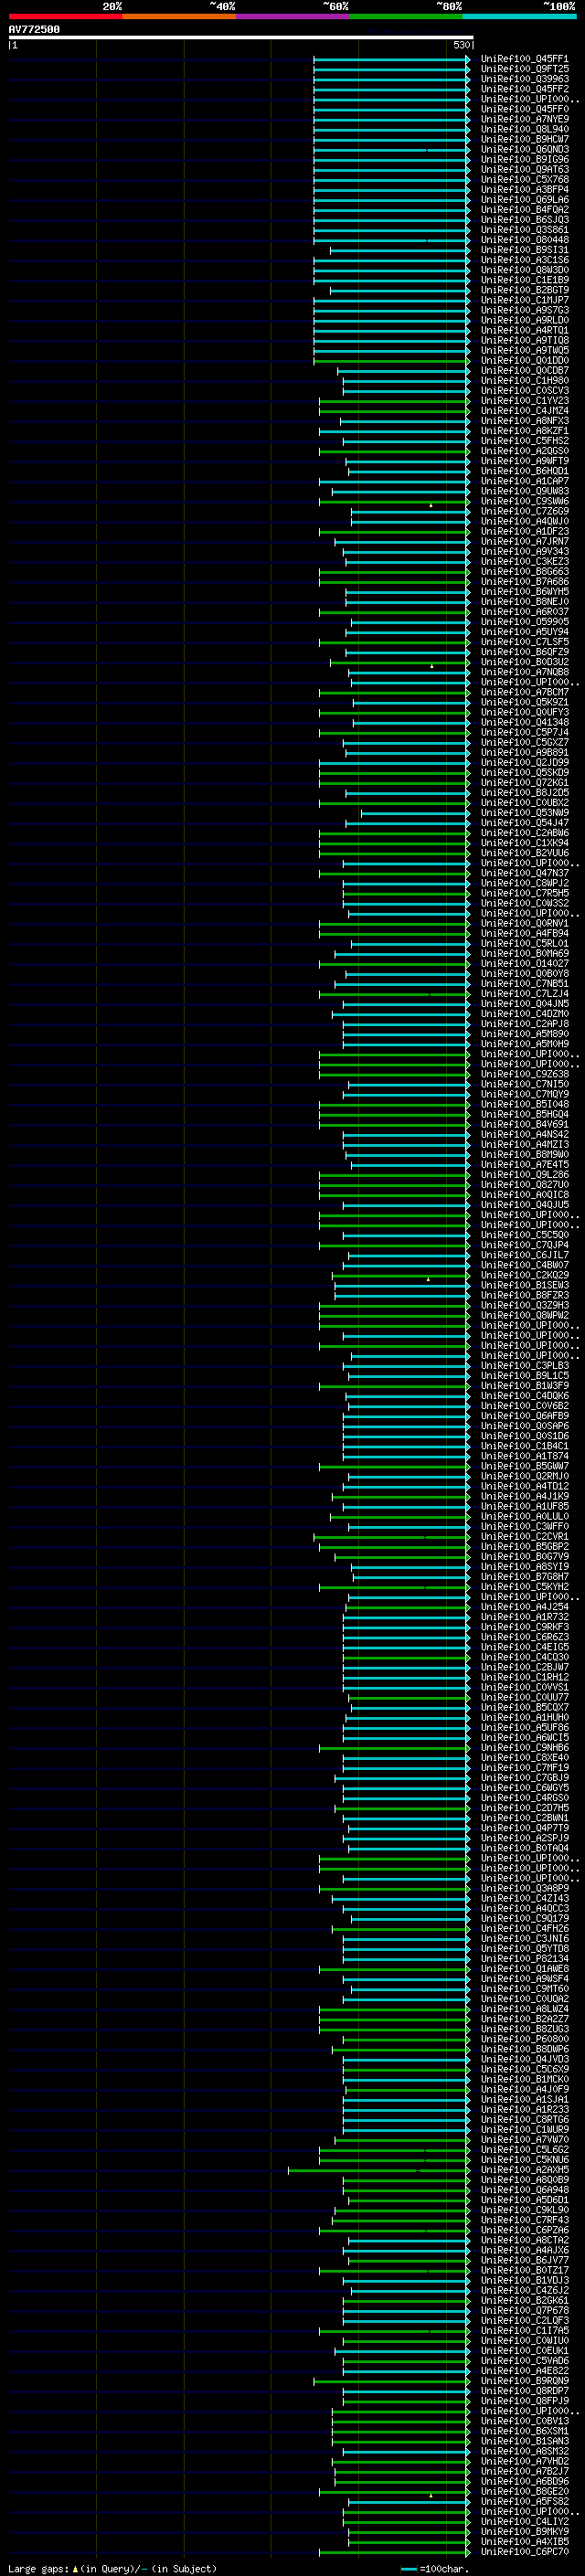Select hit label UniRef100_Q53NW9
The image size is (585, 2576).
(525, 813)
